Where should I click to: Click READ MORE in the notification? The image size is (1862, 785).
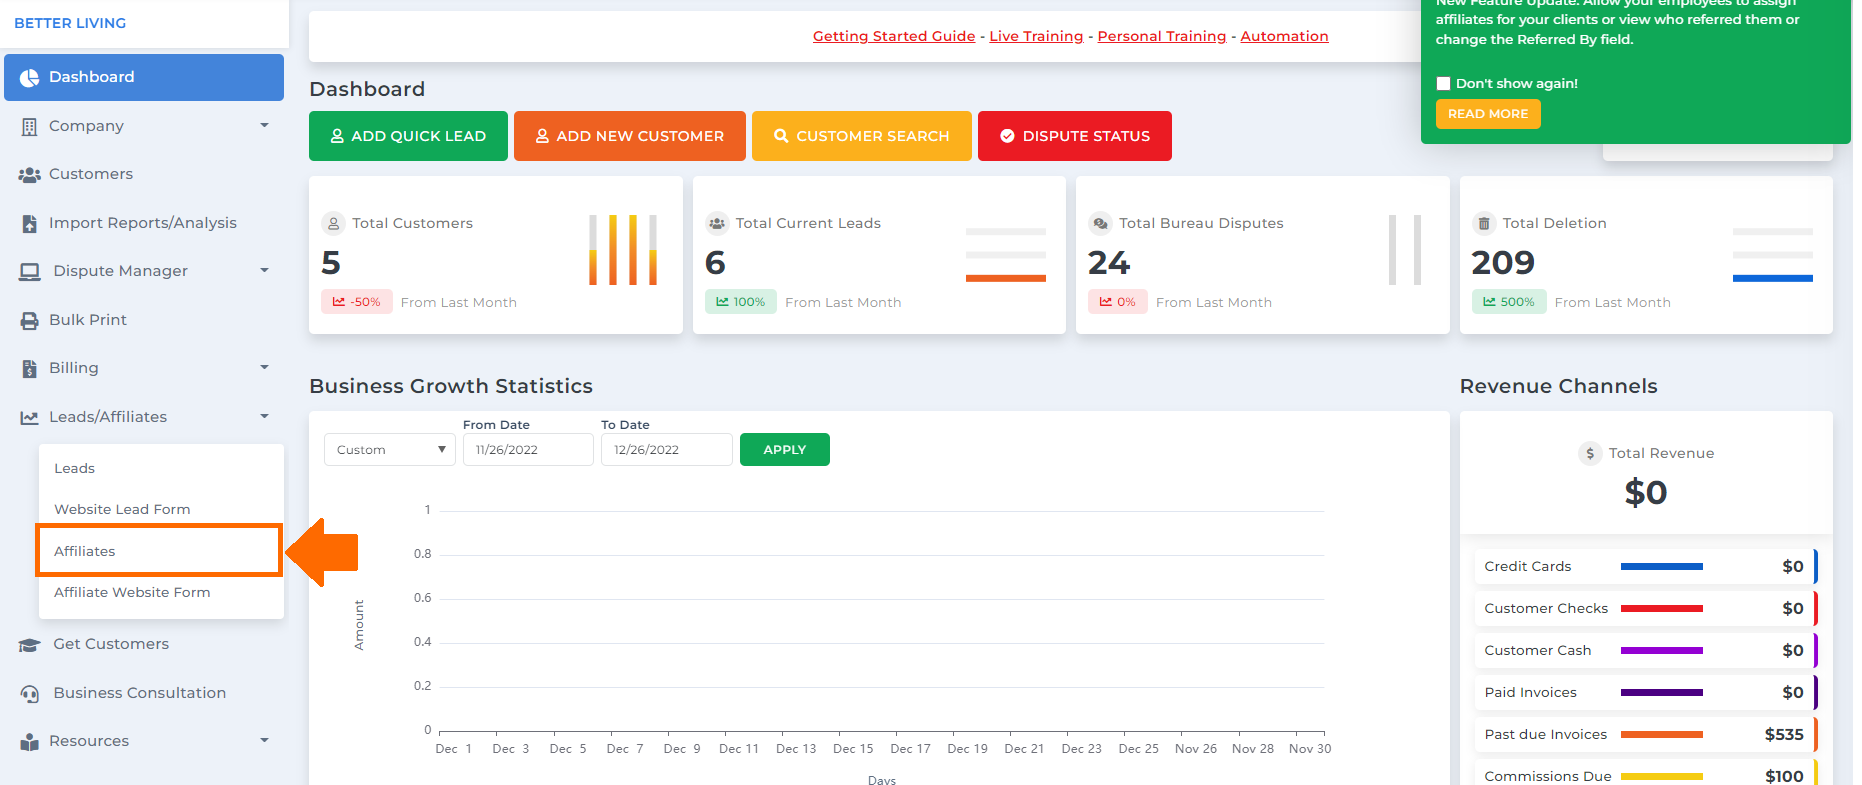(1488, 114)
